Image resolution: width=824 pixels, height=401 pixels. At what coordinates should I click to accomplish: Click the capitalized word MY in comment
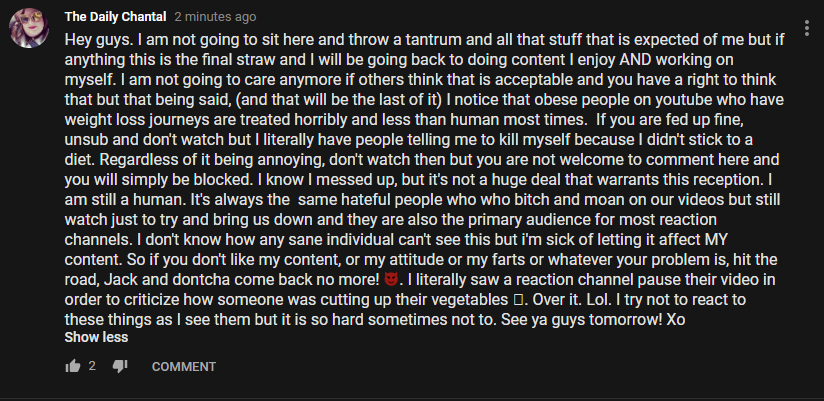click(714, 240)
